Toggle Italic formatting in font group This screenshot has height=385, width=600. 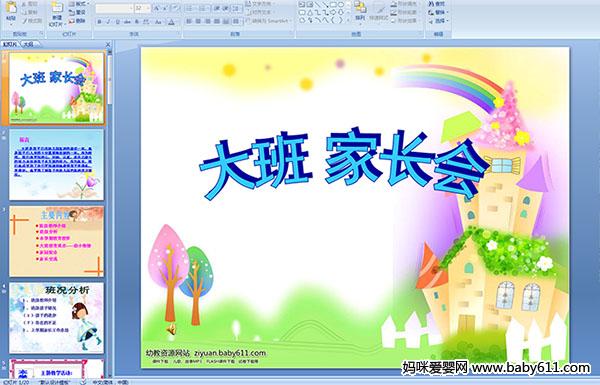coord(108,22)
